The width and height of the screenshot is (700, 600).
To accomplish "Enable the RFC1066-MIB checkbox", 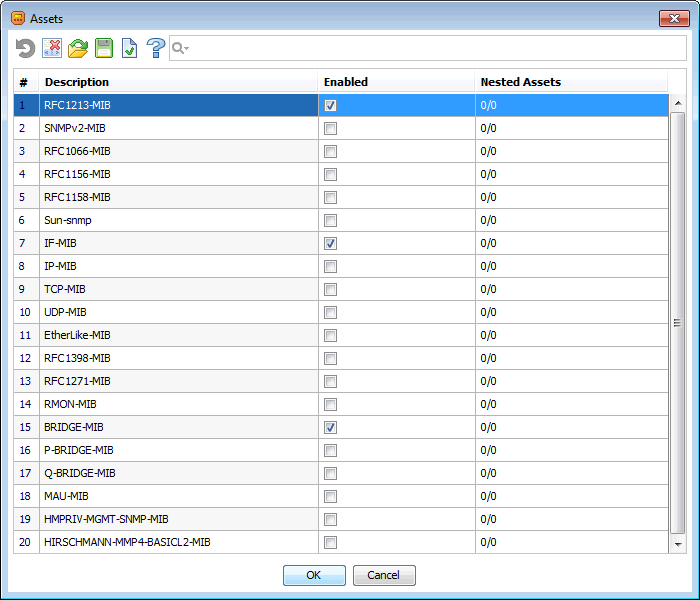I will 330,151.
